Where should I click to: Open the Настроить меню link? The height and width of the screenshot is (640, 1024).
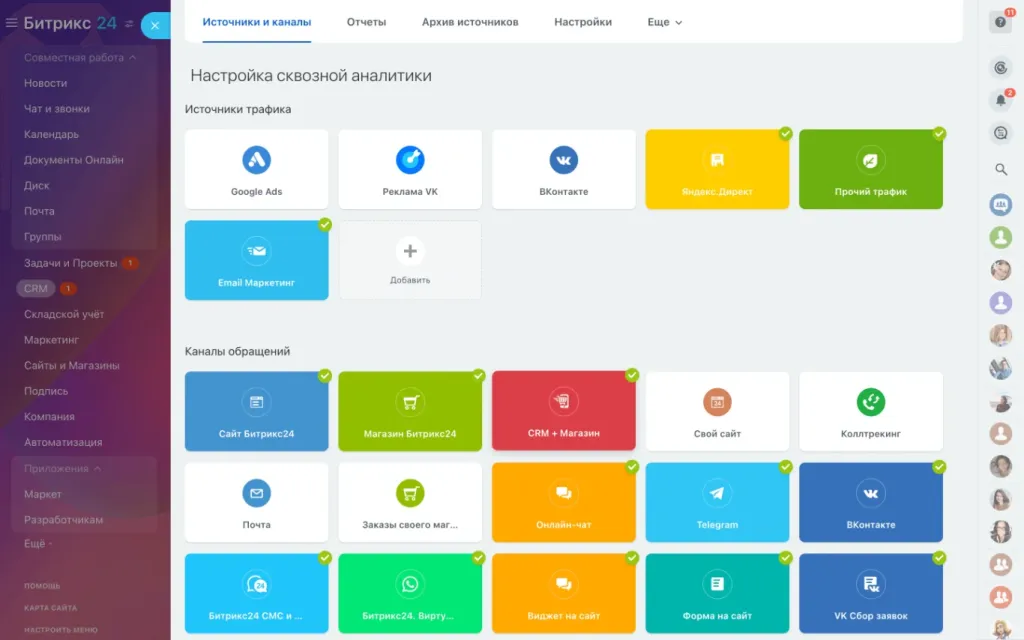pos(61,630)
